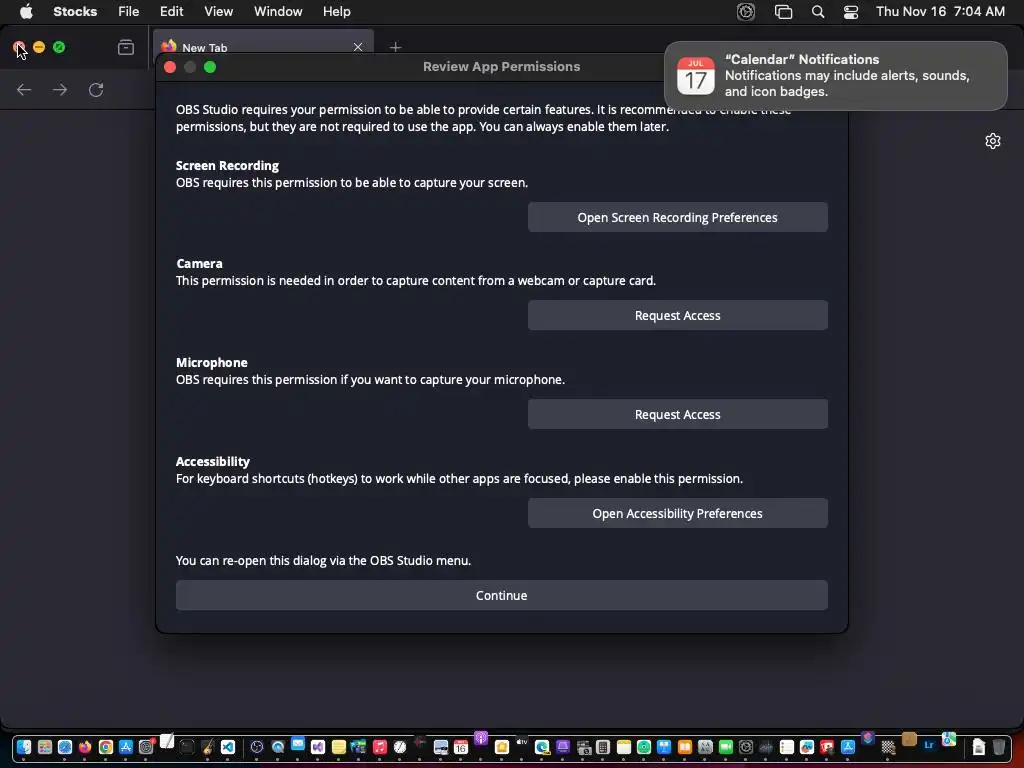Open Maps from the Dock
The image size is (1024, 768).
(949, 739)
